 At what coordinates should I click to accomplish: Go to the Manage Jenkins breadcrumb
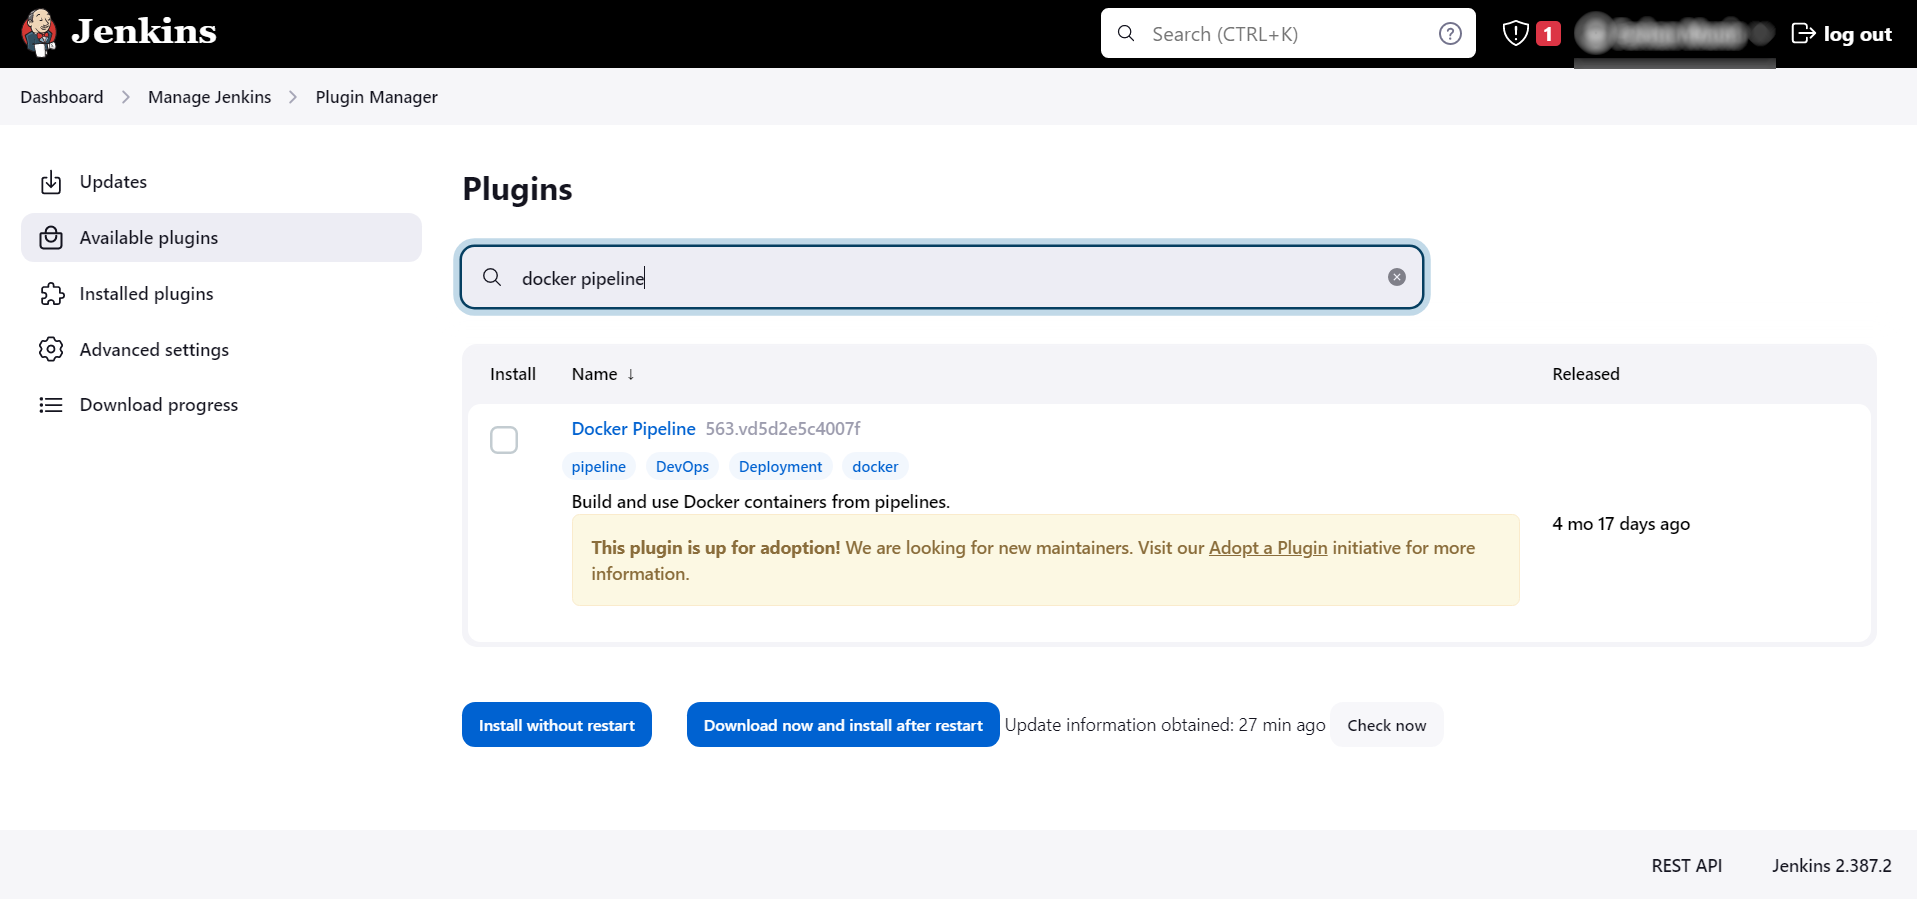click(210, 97)
